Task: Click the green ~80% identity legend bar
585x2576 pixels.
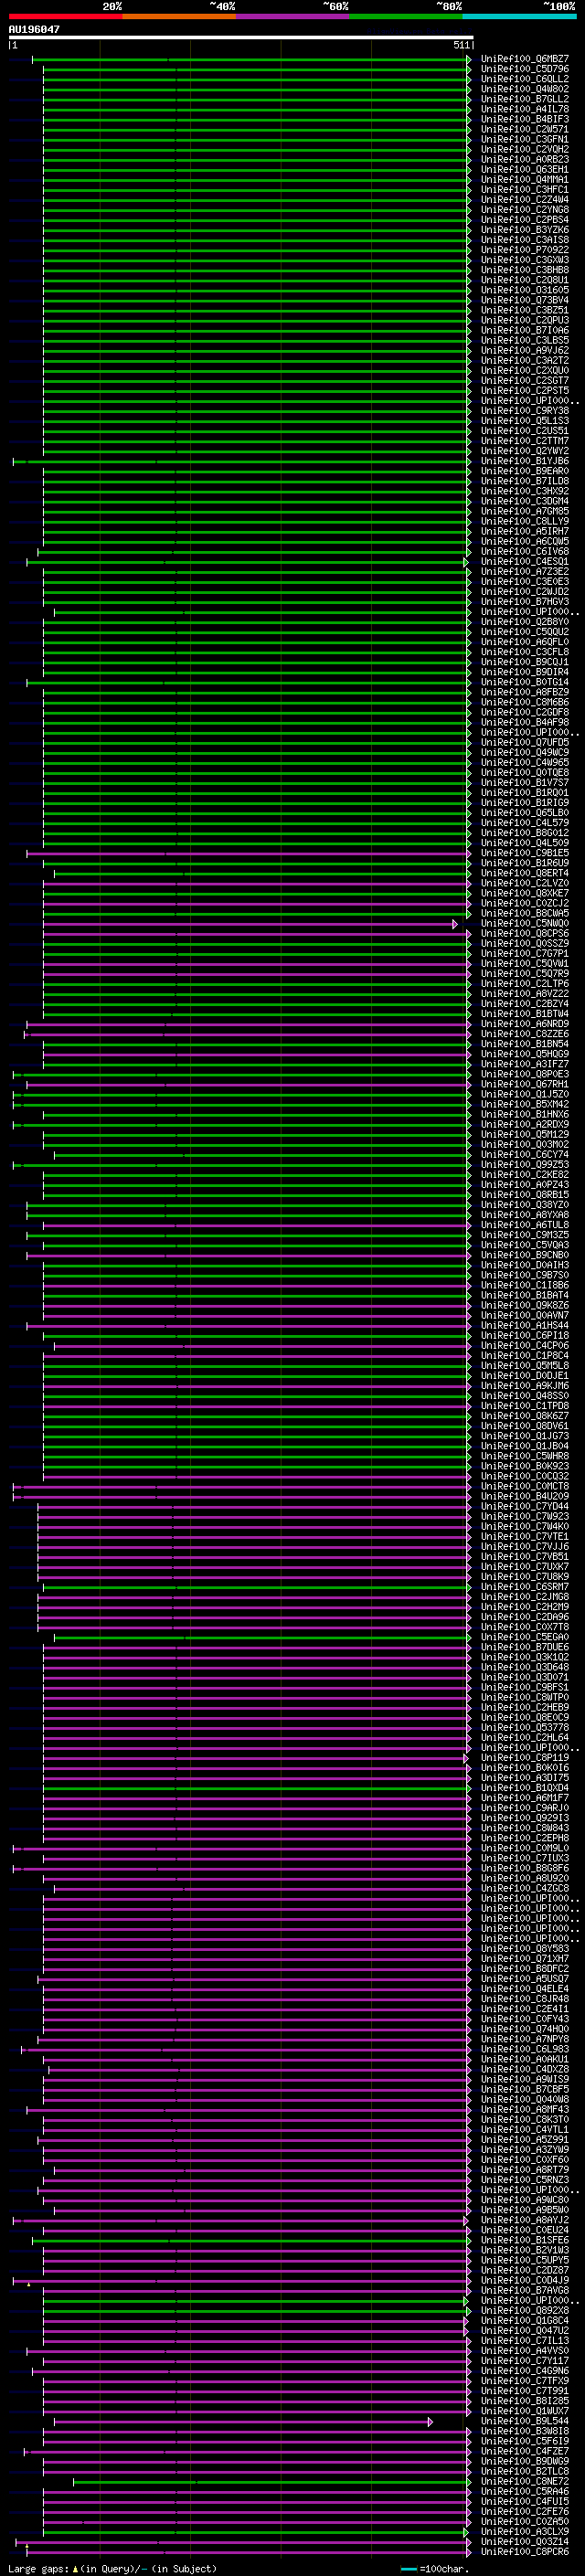Action: click(x=406, y=16)
